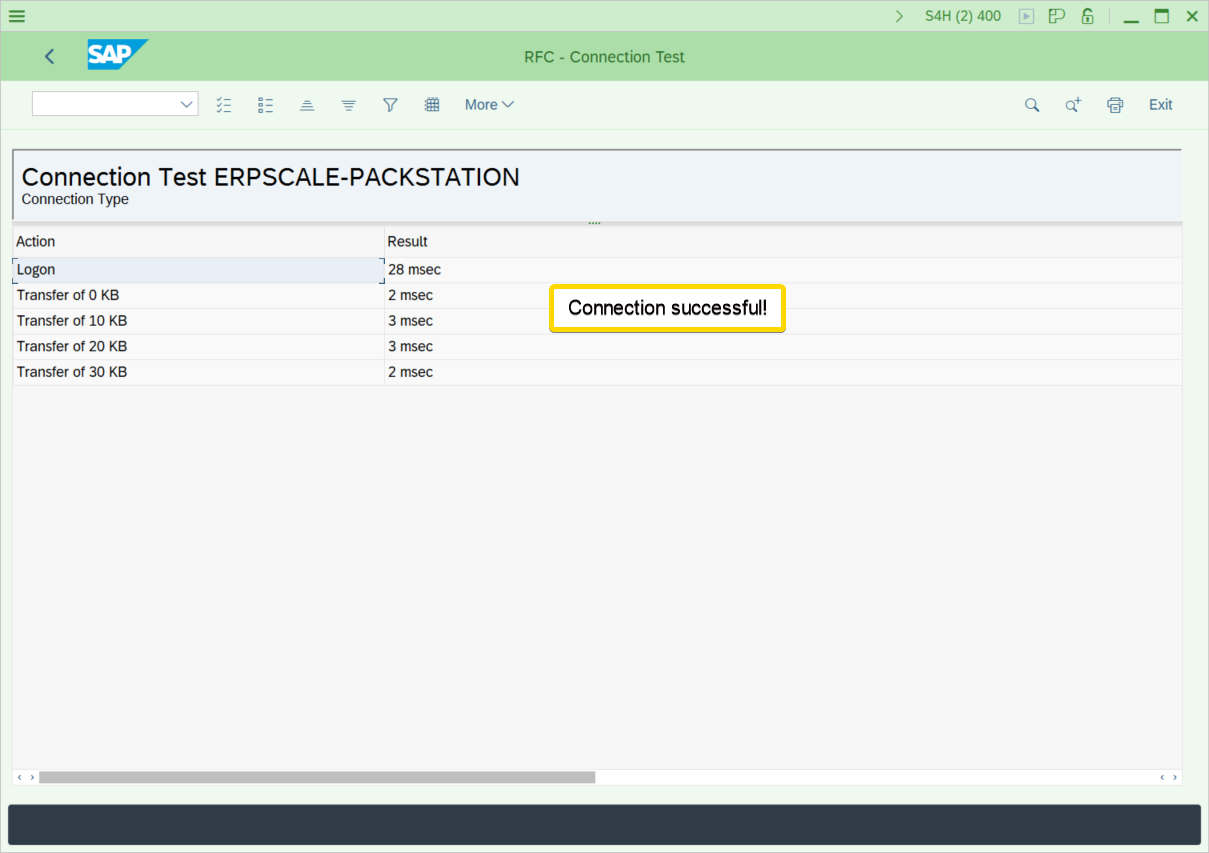Screen dimensions: 1209x853
Task: Expand the More toolbar menu
Action: click(x=489, y=105)
